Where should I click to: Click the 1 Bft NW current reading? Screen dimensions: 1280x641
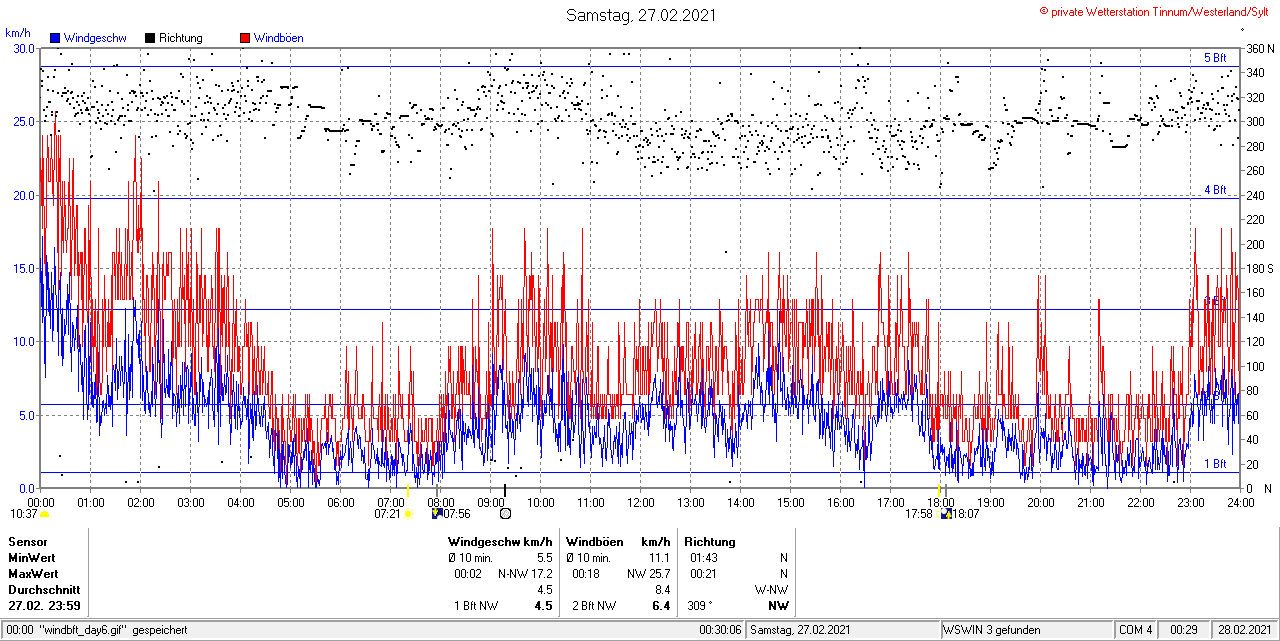pyautogui.click(x=476, y=606)
